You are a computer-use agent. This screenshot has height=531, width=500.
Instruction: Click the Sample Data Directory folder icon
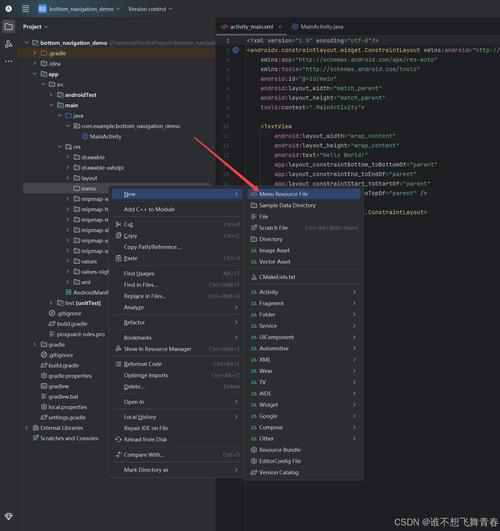[254, 205]
